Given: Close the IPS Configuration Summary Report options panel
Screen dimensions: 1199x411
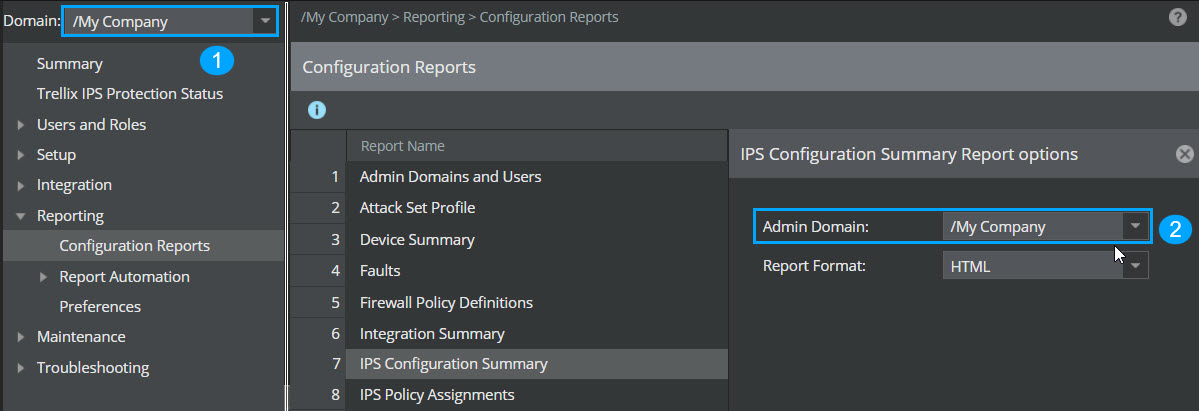Looking at the screenshot, I should coord(1184,154).
